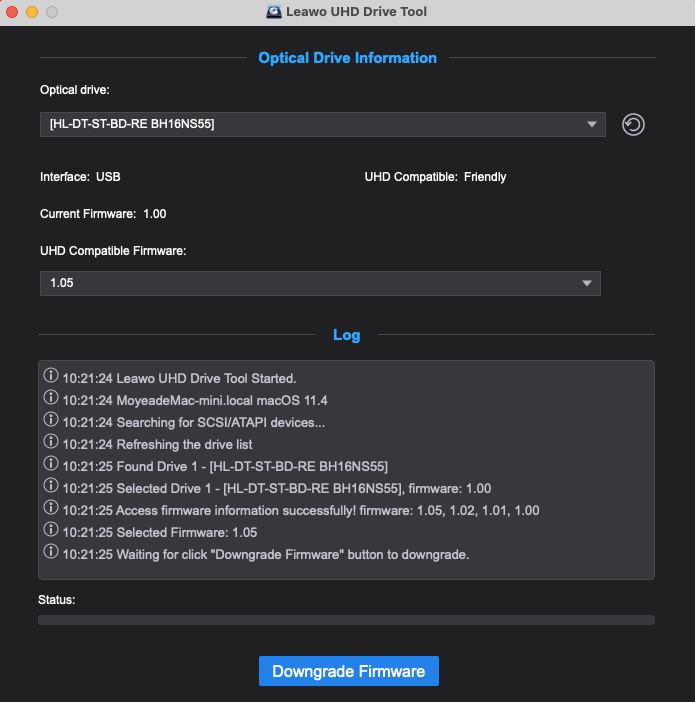
Task: Expand the UHD Compatible Firmware dropdown
Action: click(320, 283)
